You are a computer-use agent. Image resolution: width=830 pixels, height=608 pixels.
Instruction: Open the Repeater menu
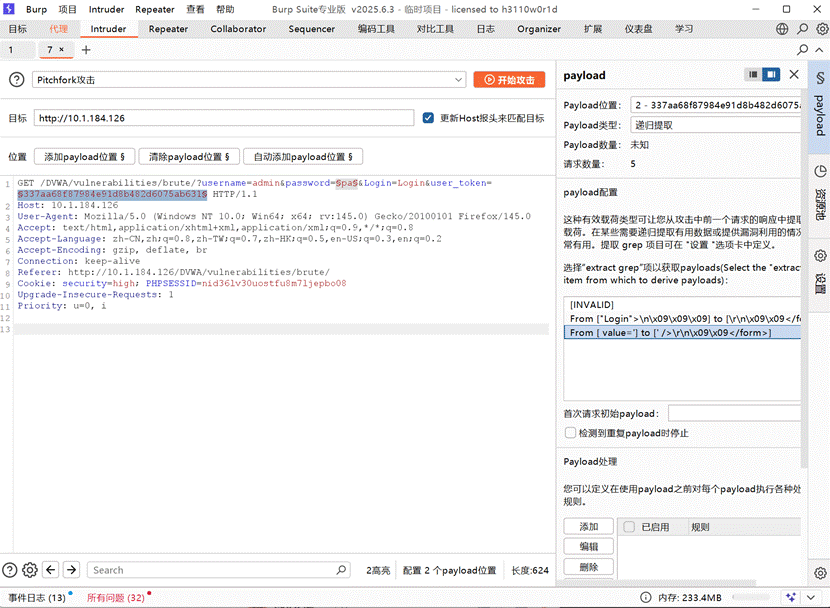(x=155, y=10)
